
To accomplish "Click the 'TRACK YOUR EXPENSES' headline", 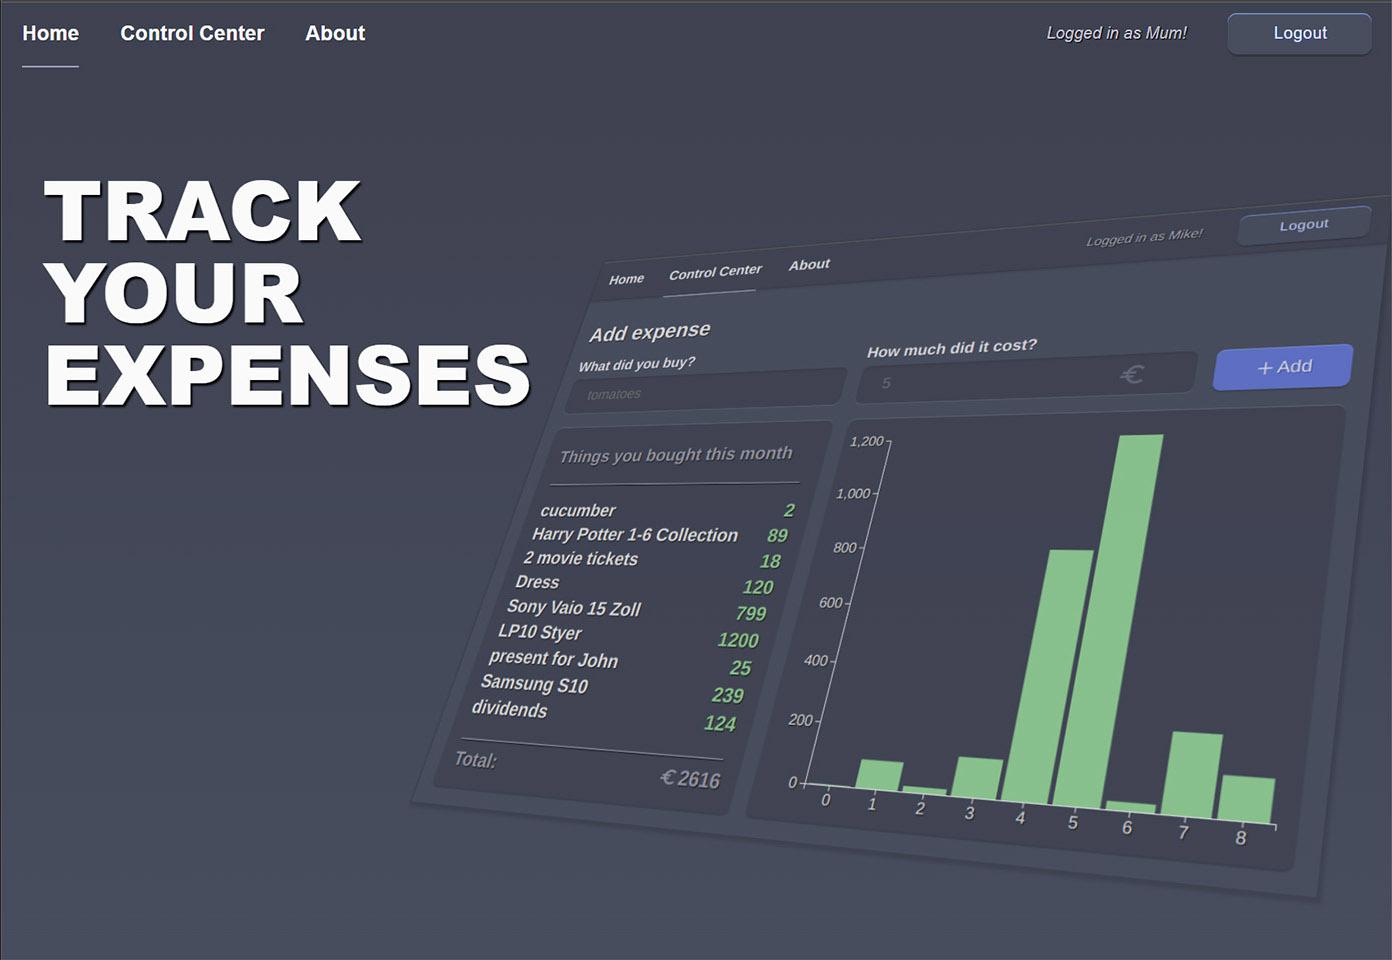I will tap(287, 293).
